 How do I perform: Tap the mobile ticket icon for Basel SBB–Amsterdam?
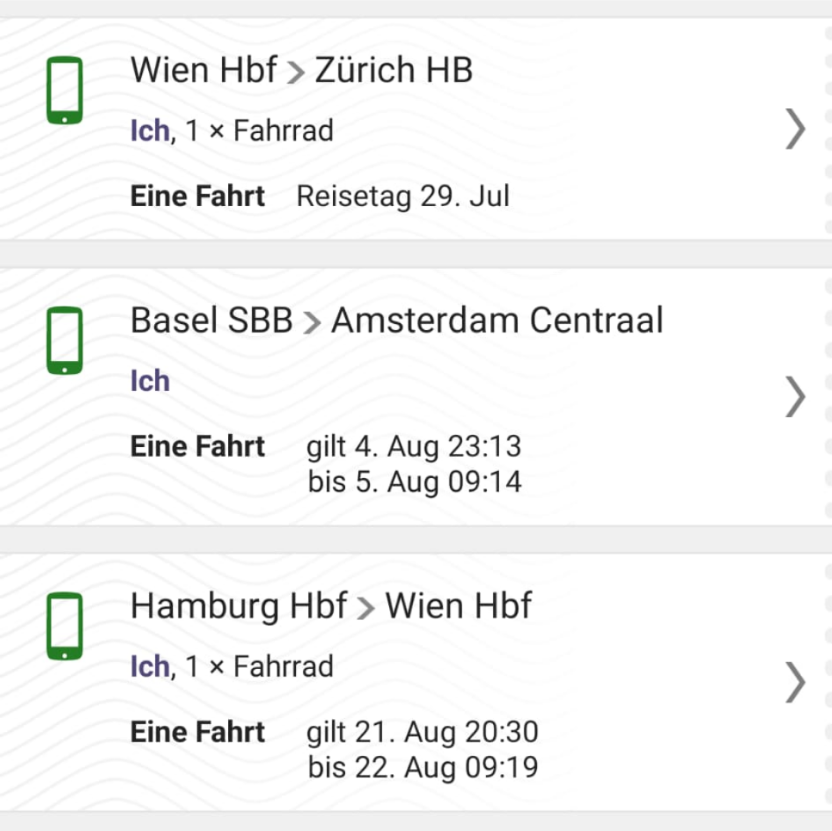click(65, 341)
